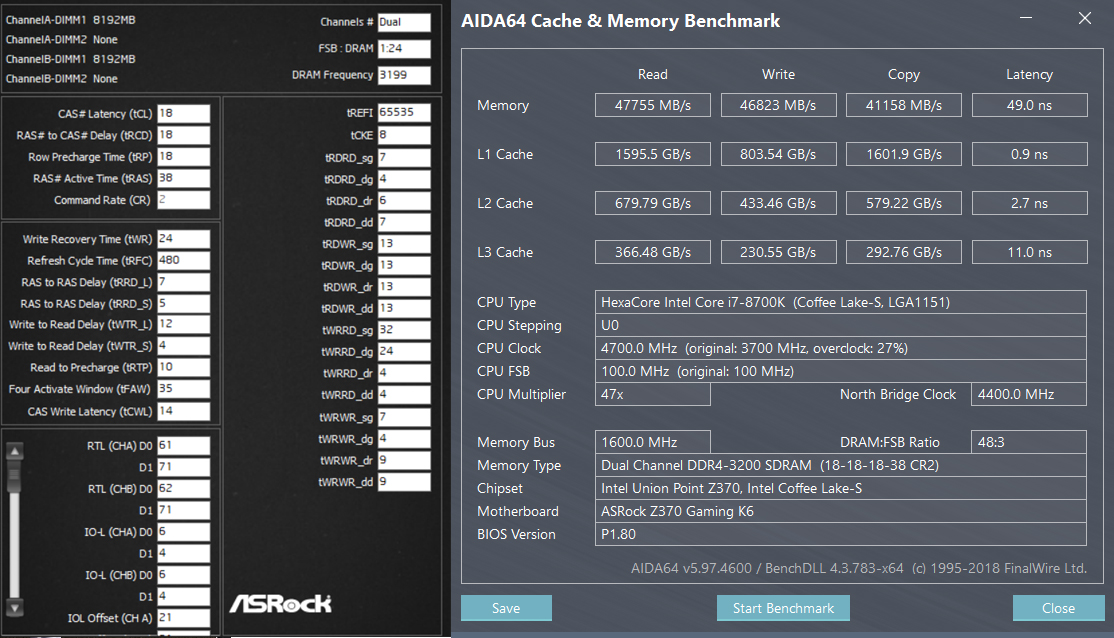The height and width of the screenshot is (638, 1114).
Task: Select the tRRD_S value field
Action: [183, 303]
